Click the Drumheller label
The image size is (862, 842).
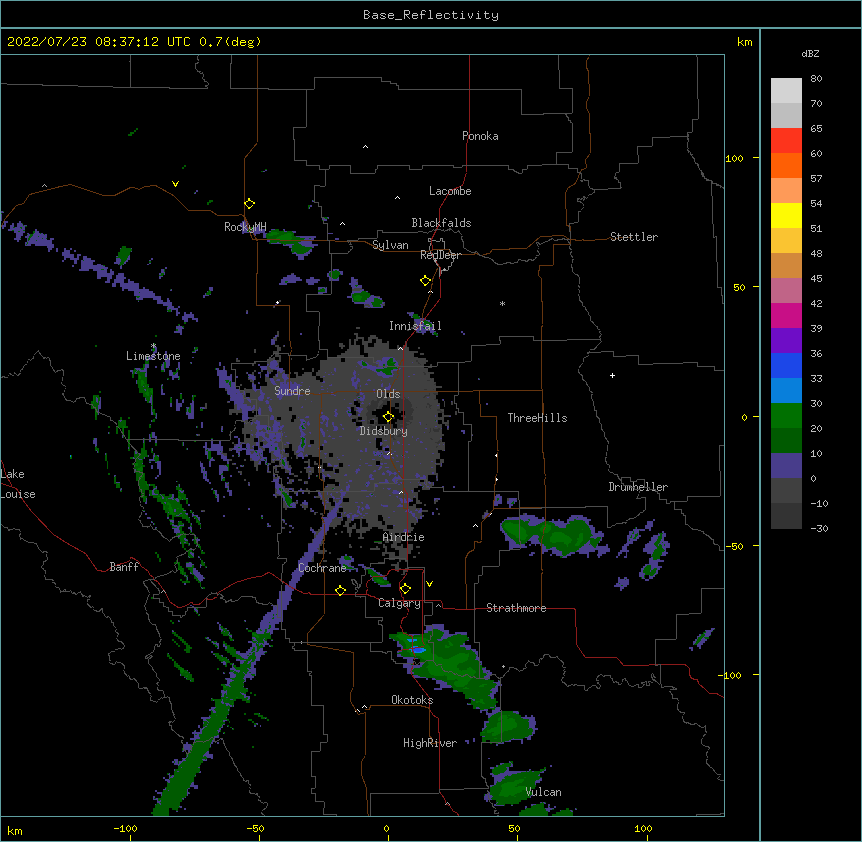click(x=638, y=487)
